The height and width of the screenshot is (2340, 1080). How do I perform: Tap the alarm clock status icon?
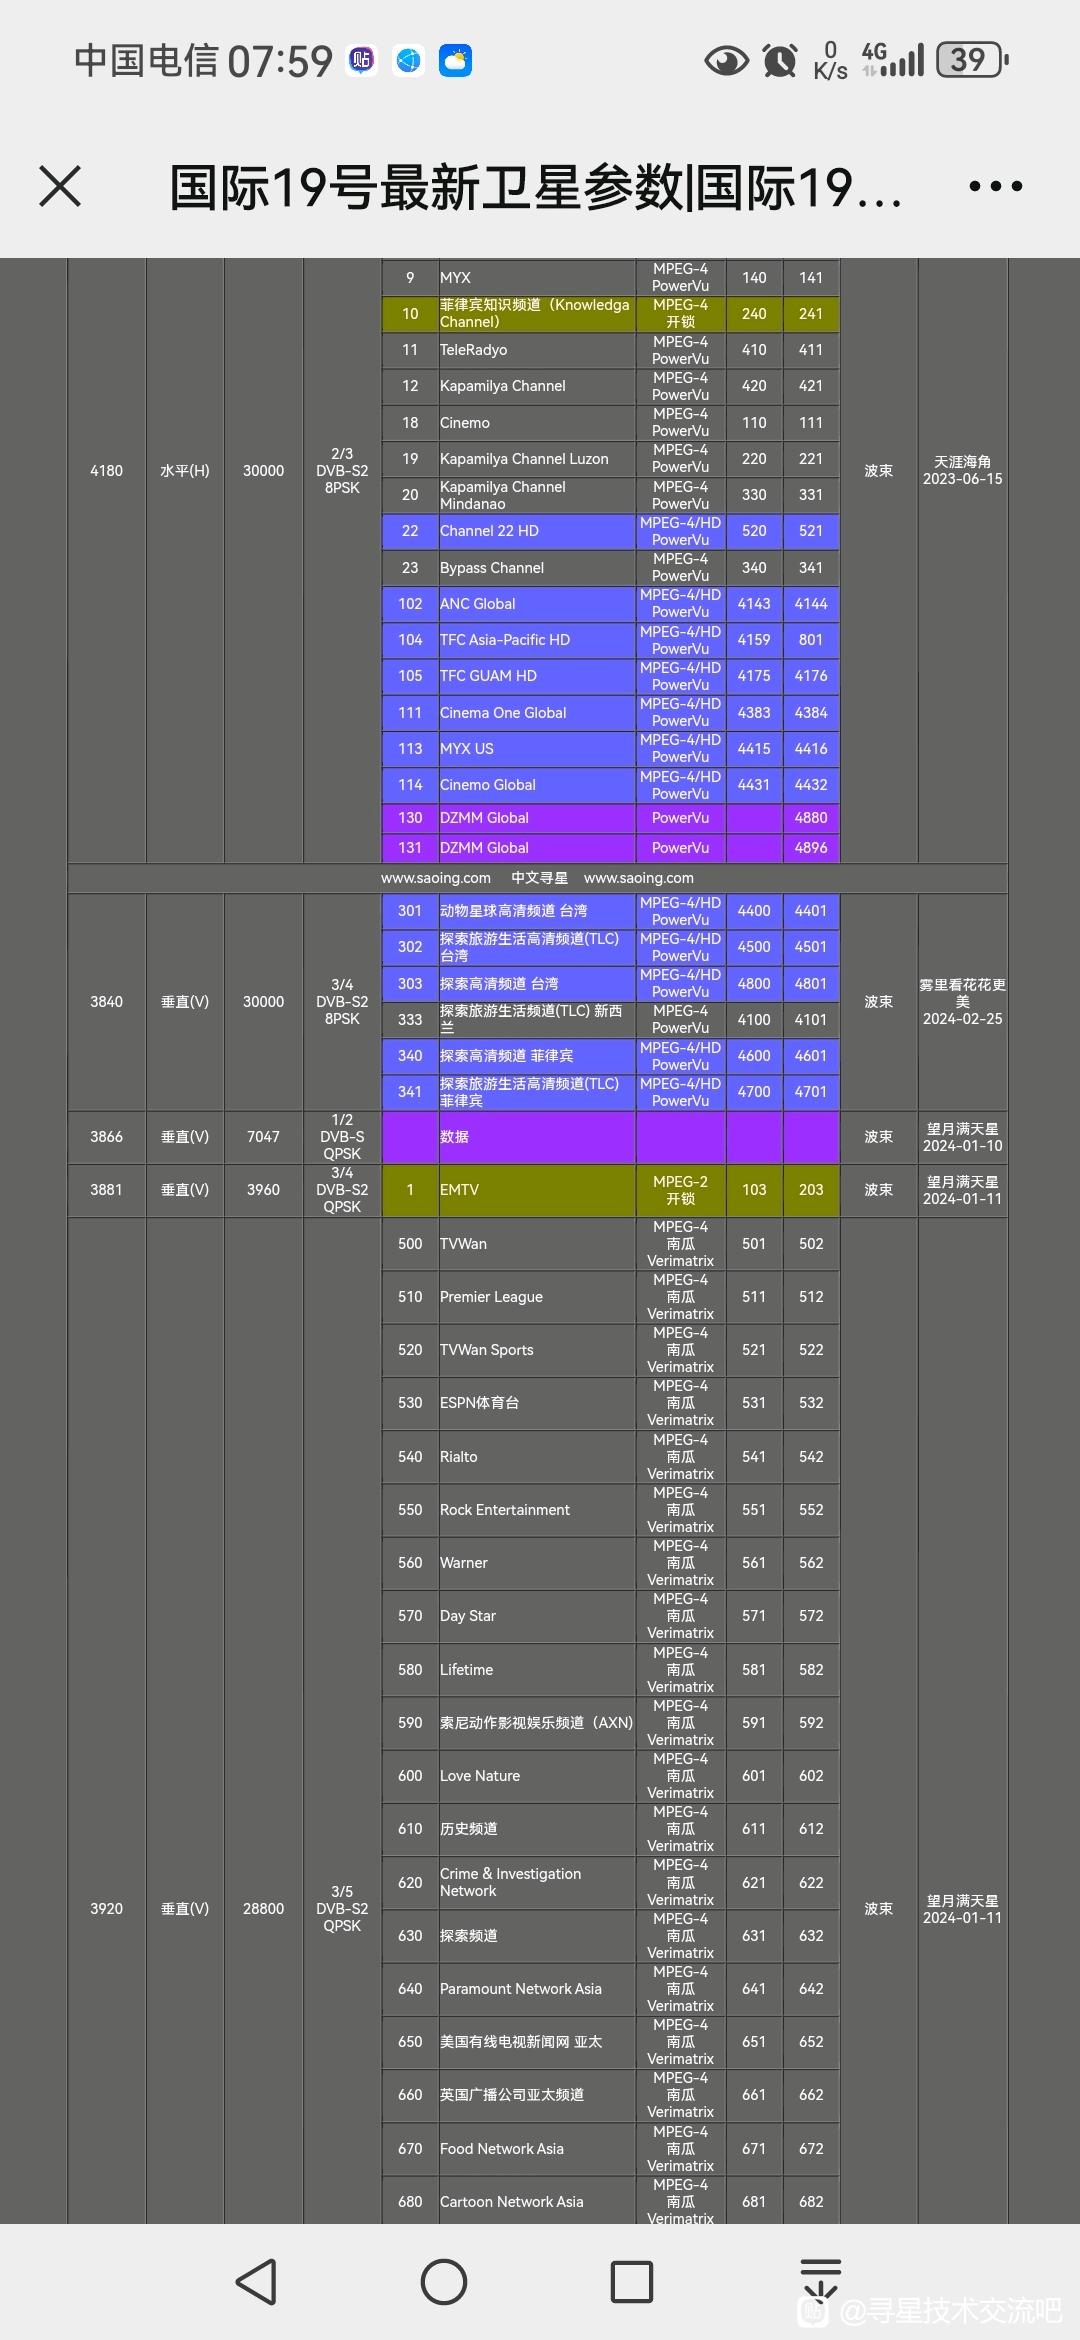(780, 61)
